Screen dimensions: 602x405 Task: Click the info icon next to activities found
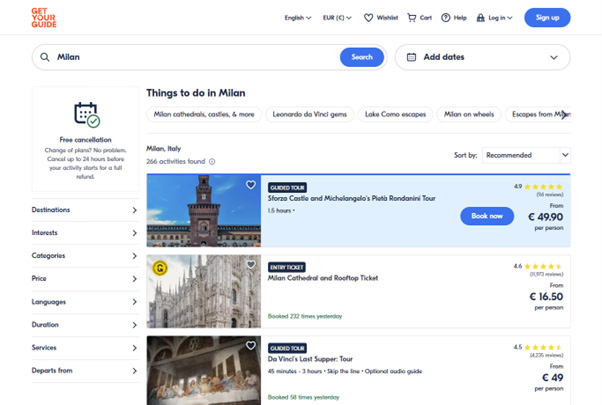(212, 162)
